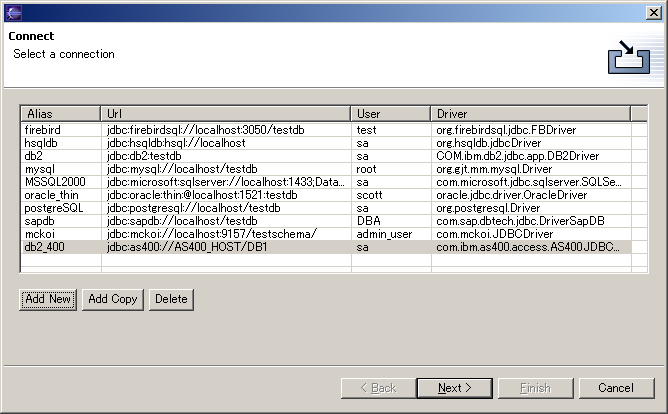Click the jdbc:hsqldb:hsql://localhost url cell
This screenshot has width=668, height=414.
(x=176, y=143)
